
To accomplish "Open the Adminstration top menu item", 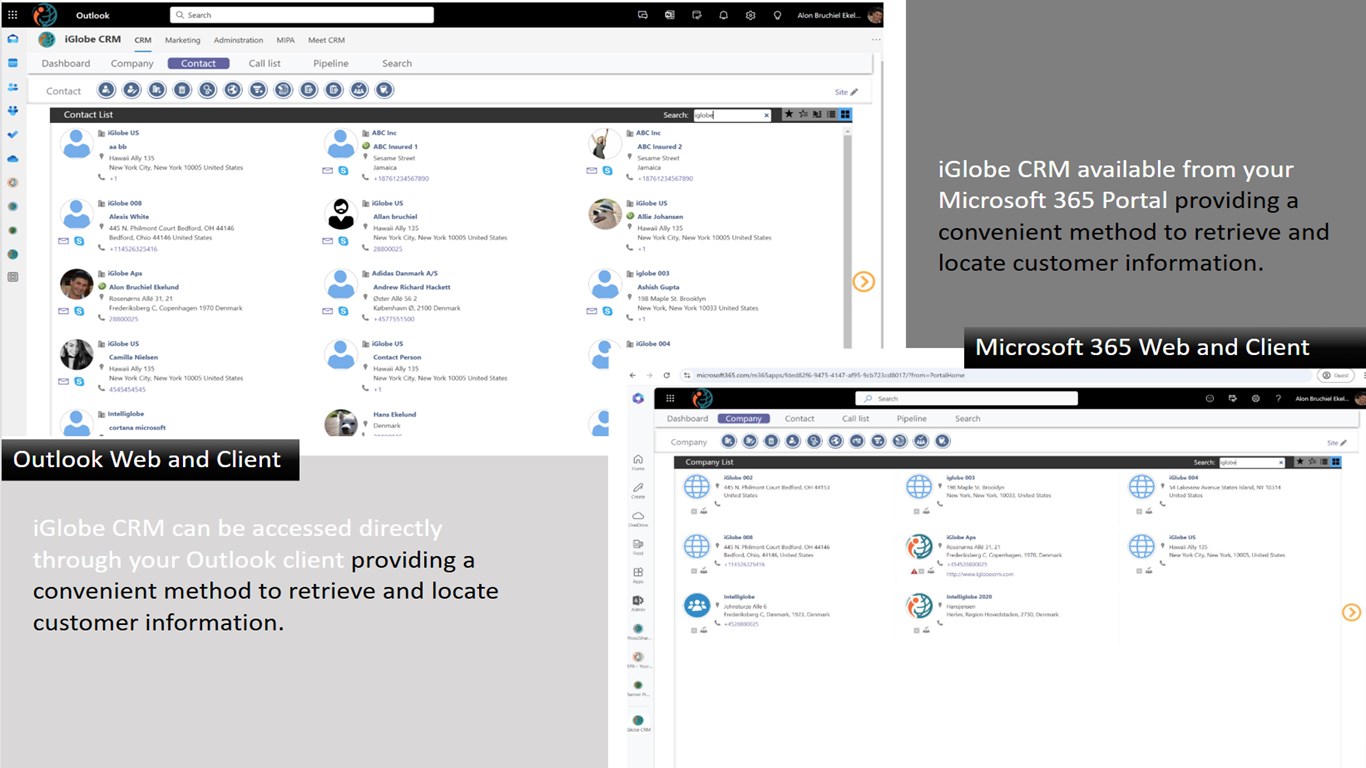I will pos(238,40).
